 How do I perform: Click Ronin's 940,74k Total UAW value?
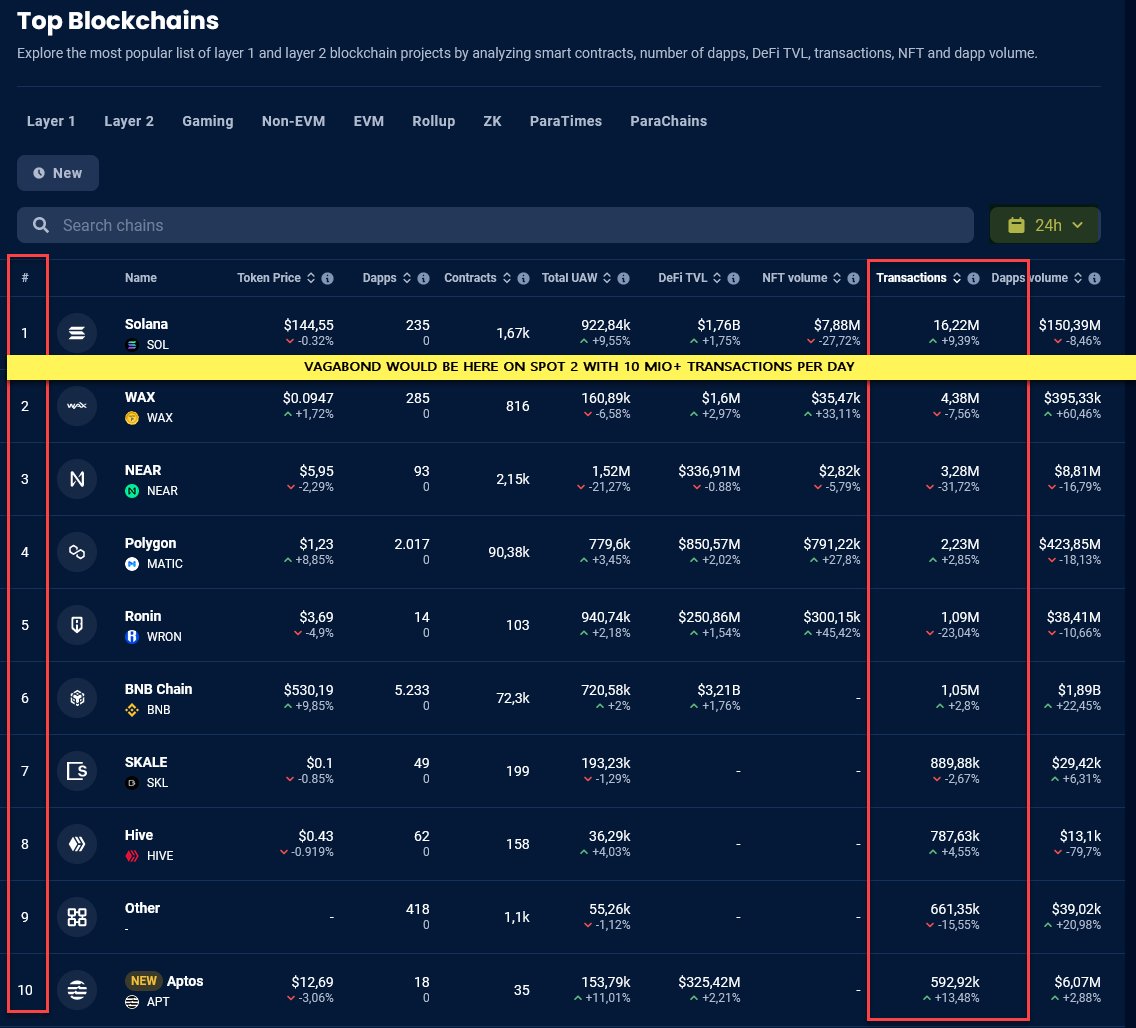point(606,617)
